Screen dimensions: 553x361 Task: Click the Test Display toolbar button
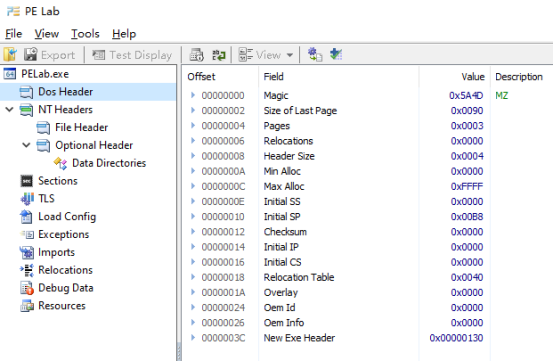pyautogui.click(x=132, y=55)
